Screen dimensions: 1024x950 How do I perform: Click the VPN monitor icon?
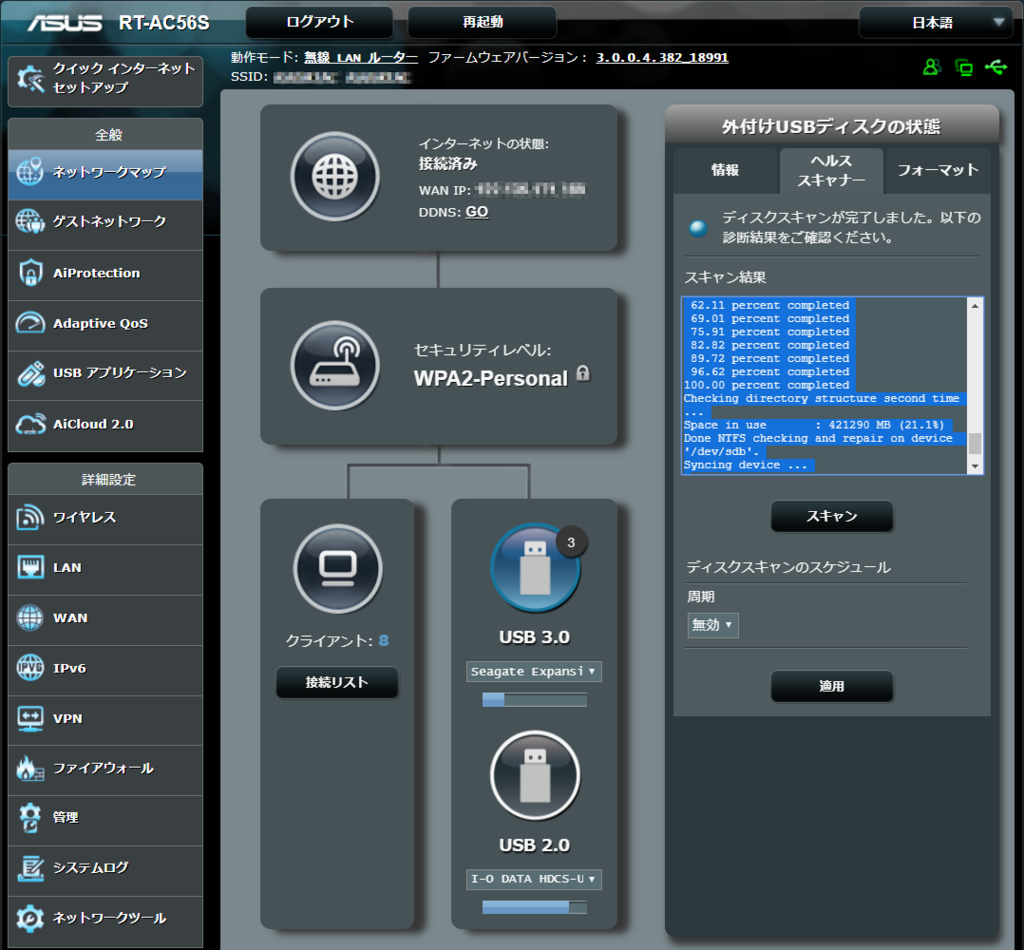[30, 718]
